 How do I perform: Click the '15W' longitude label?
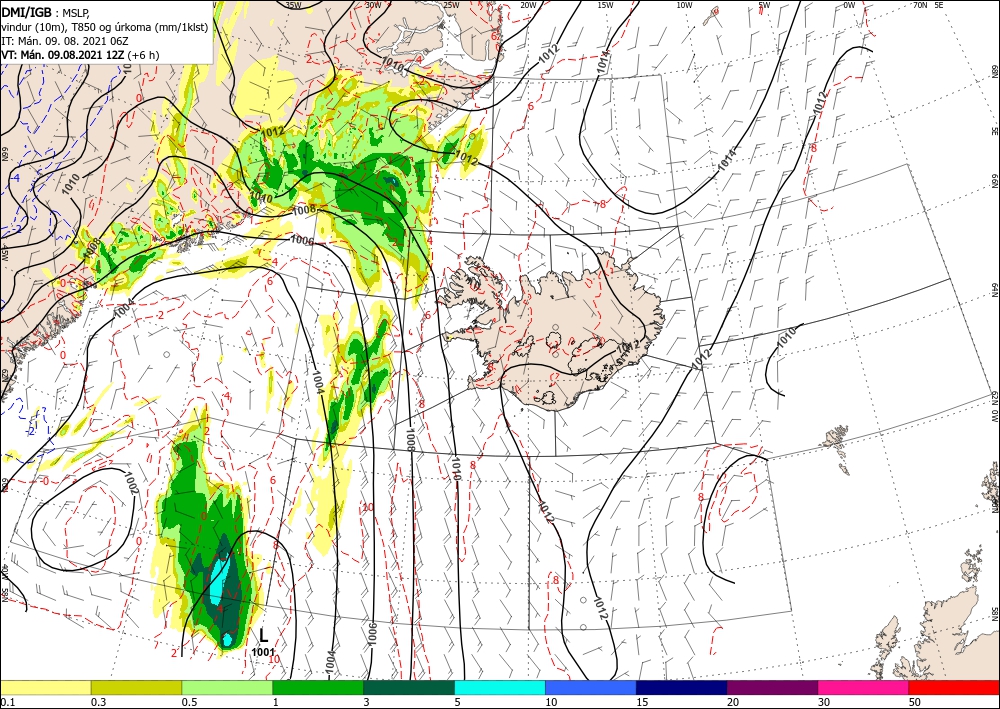click(605, 5)
